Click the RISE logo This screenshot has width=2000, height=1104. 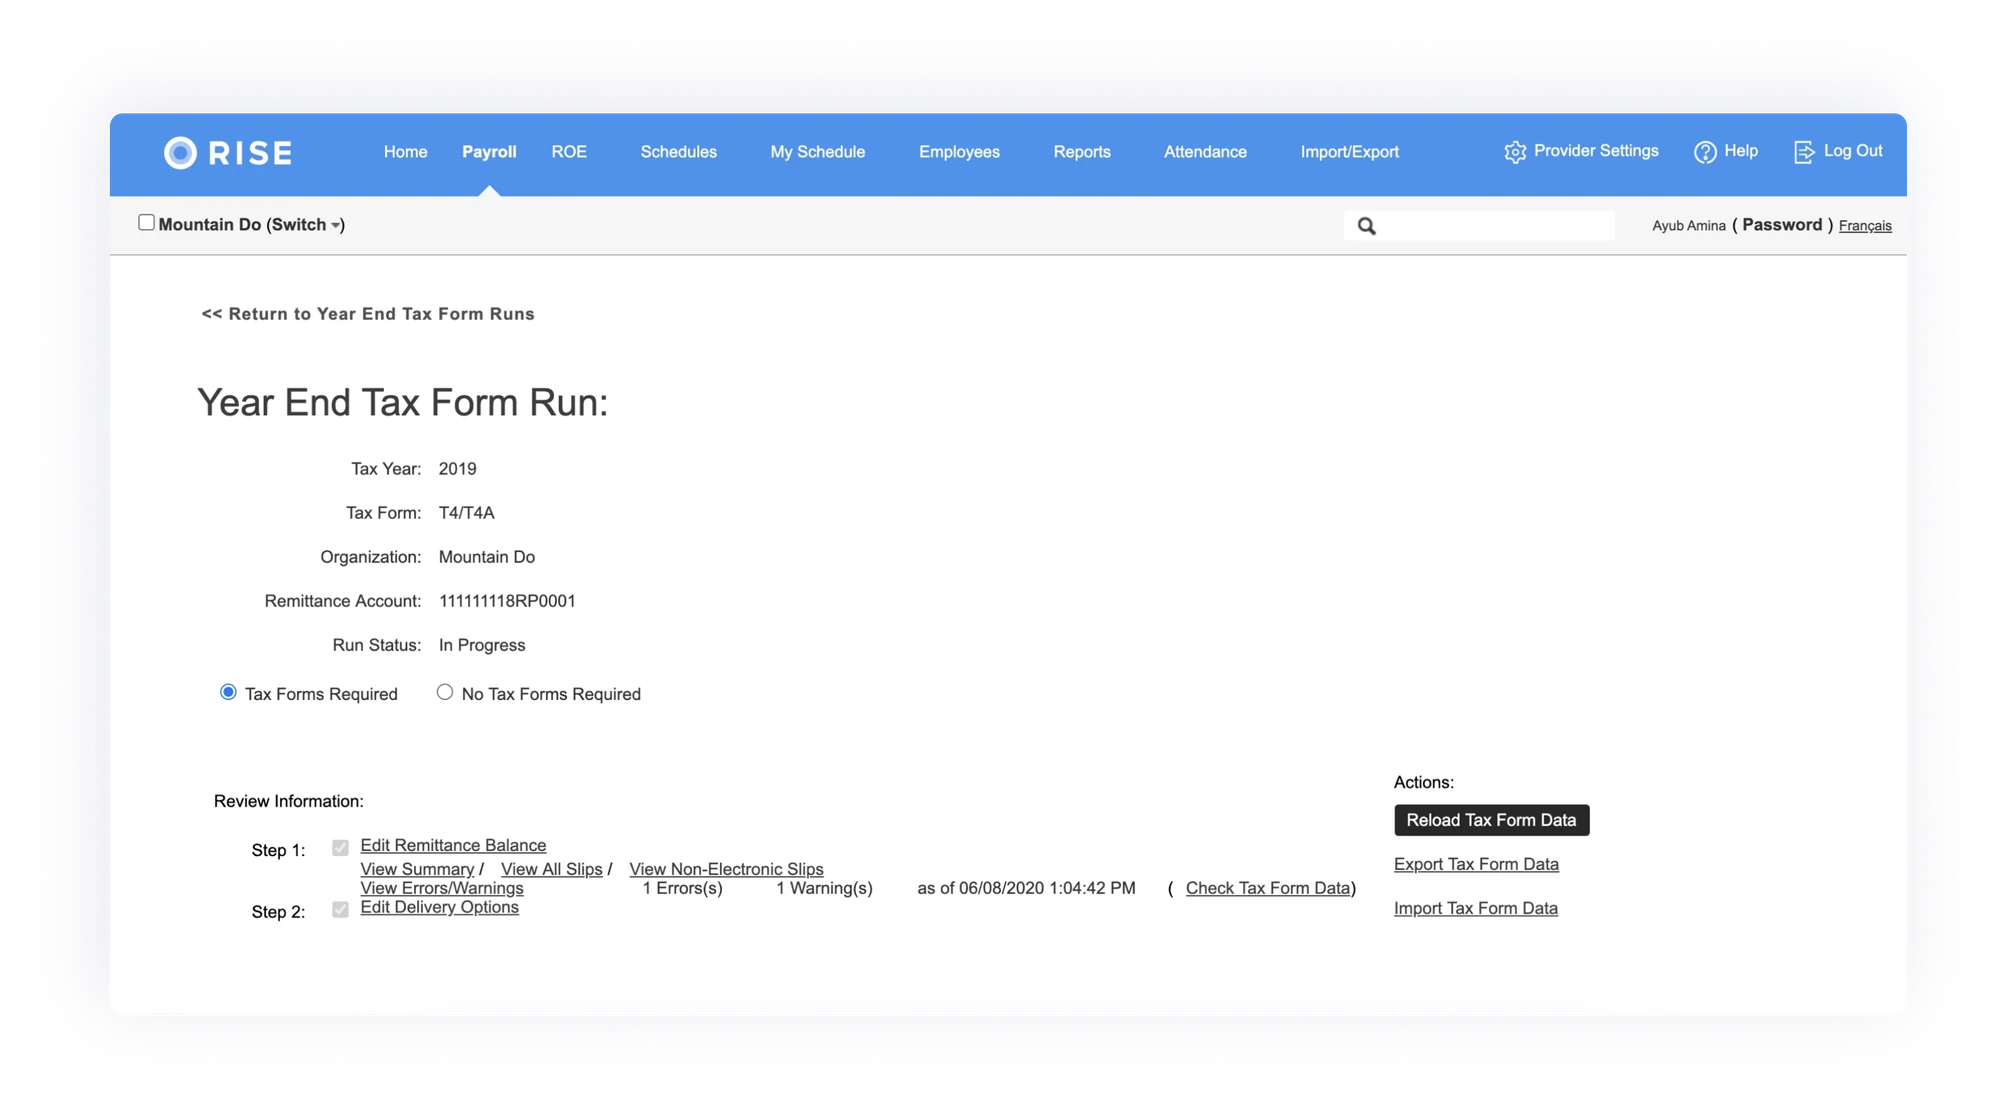(x=228, y=152)
